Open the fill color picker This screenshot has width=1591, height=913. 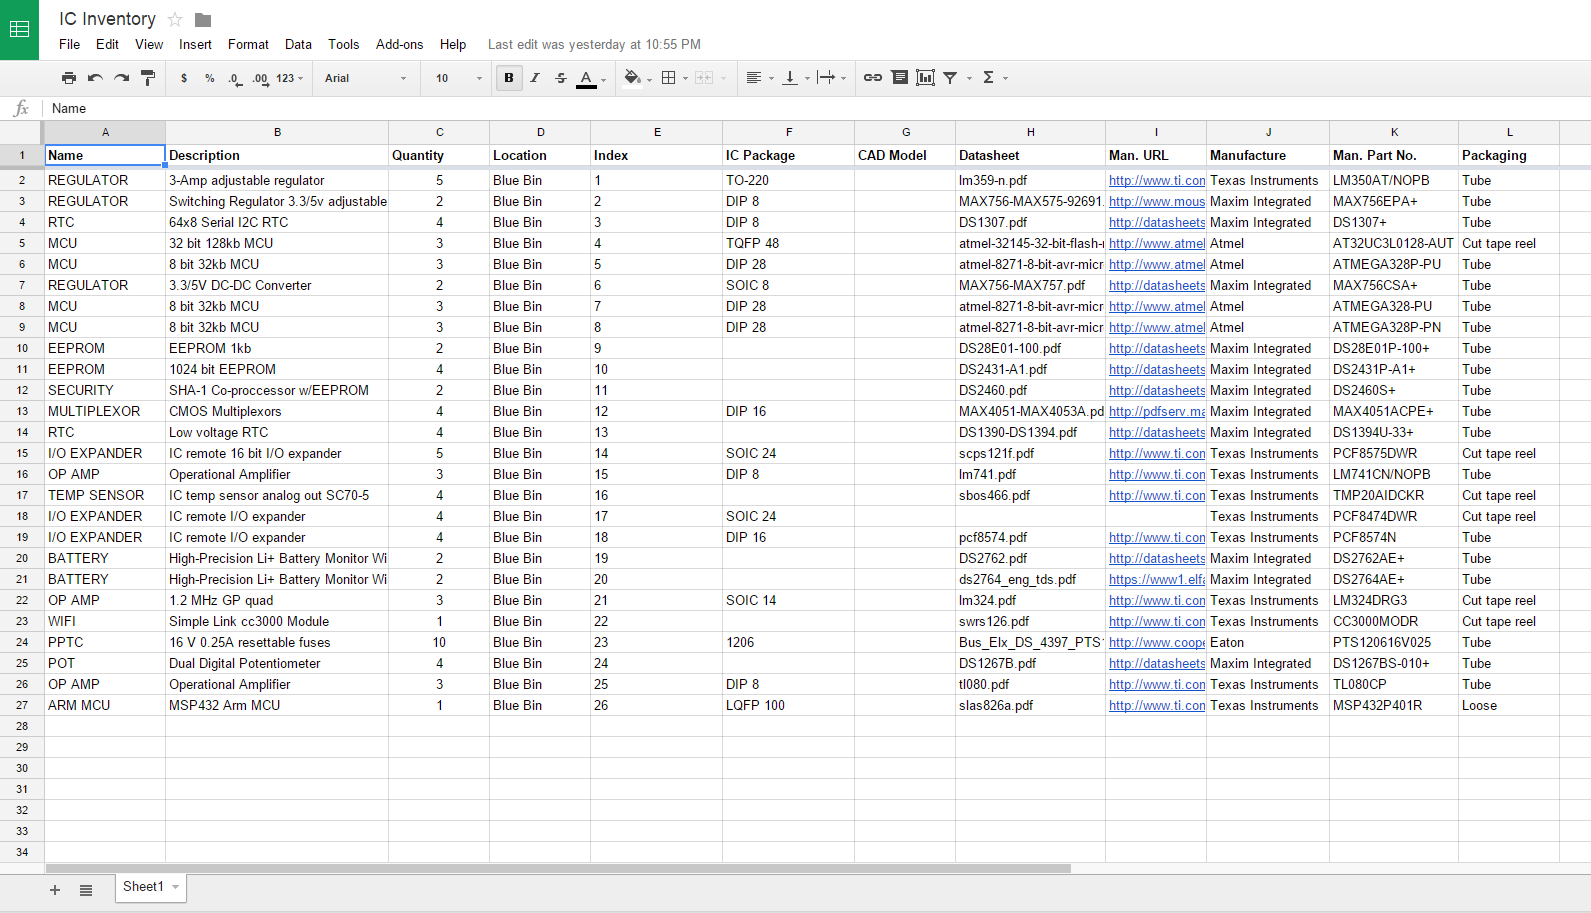(x=636, y=78)
